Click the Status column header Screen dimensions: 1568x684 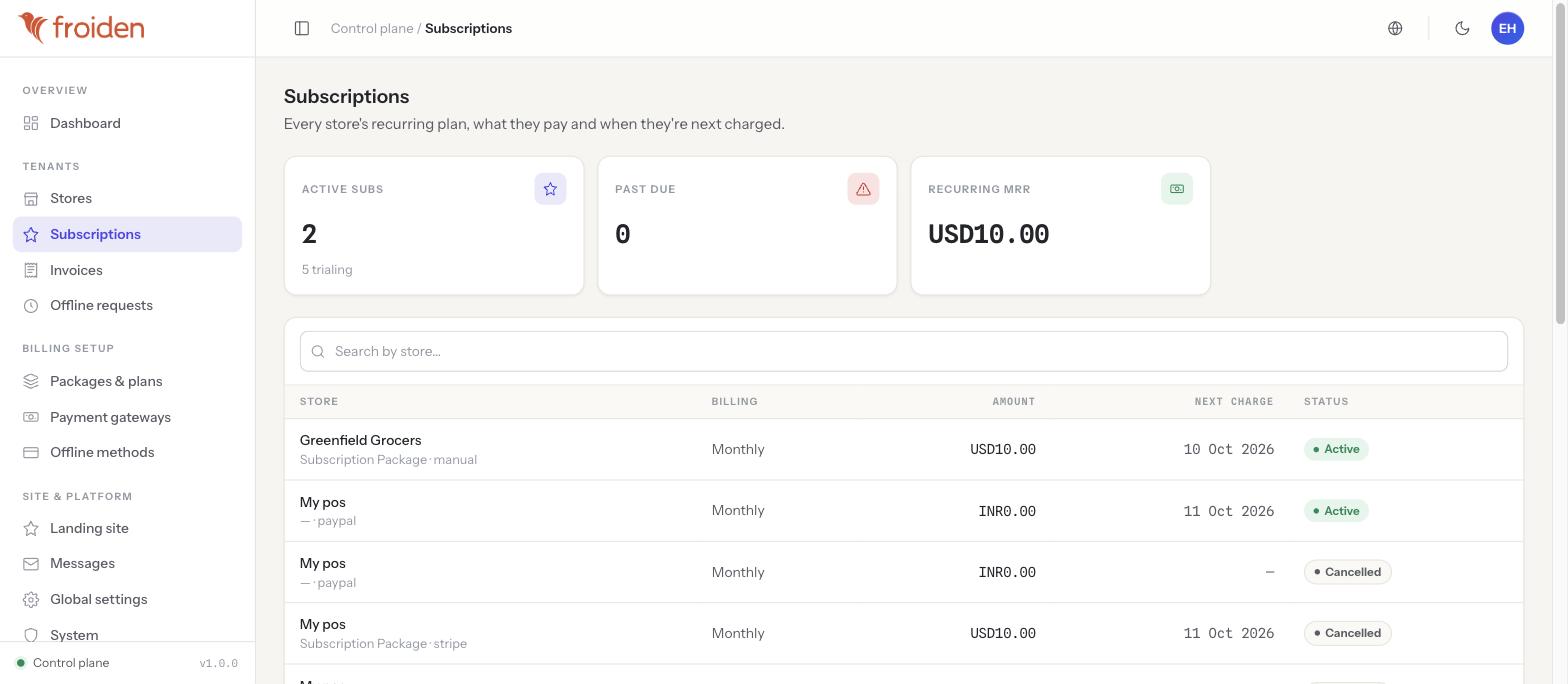point(1326,402)
